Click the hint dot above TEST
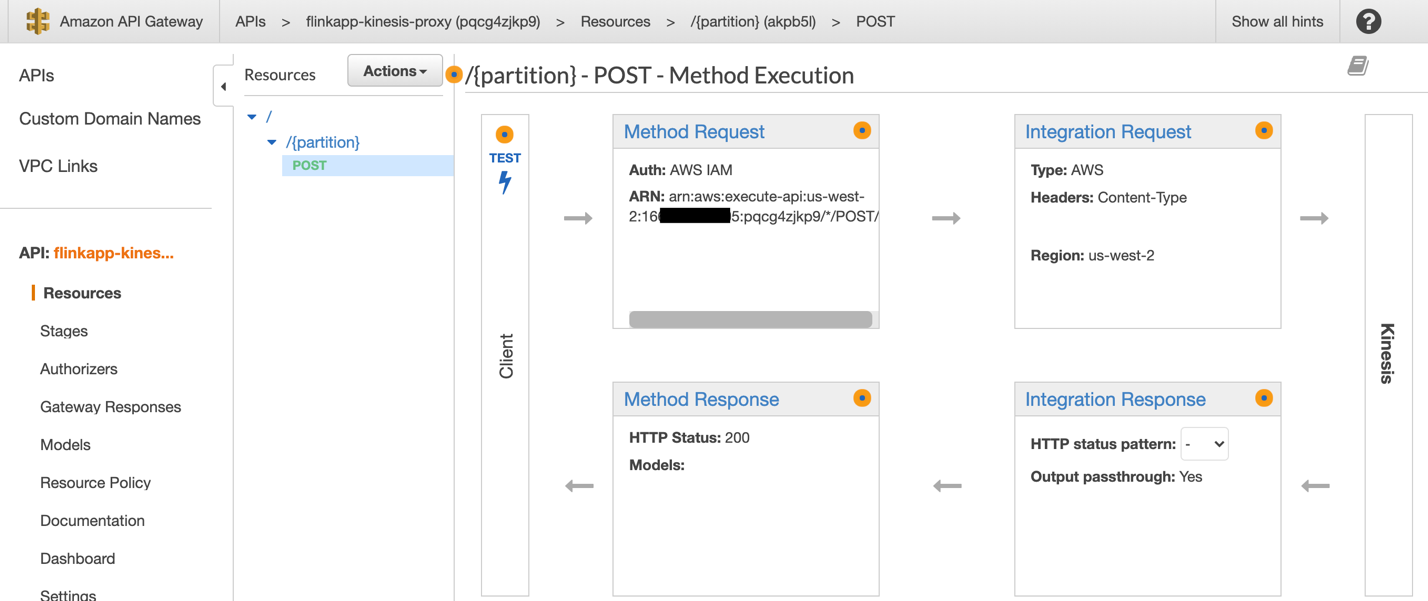Viewport: 1428px width, 601px height. click(505, 134)
